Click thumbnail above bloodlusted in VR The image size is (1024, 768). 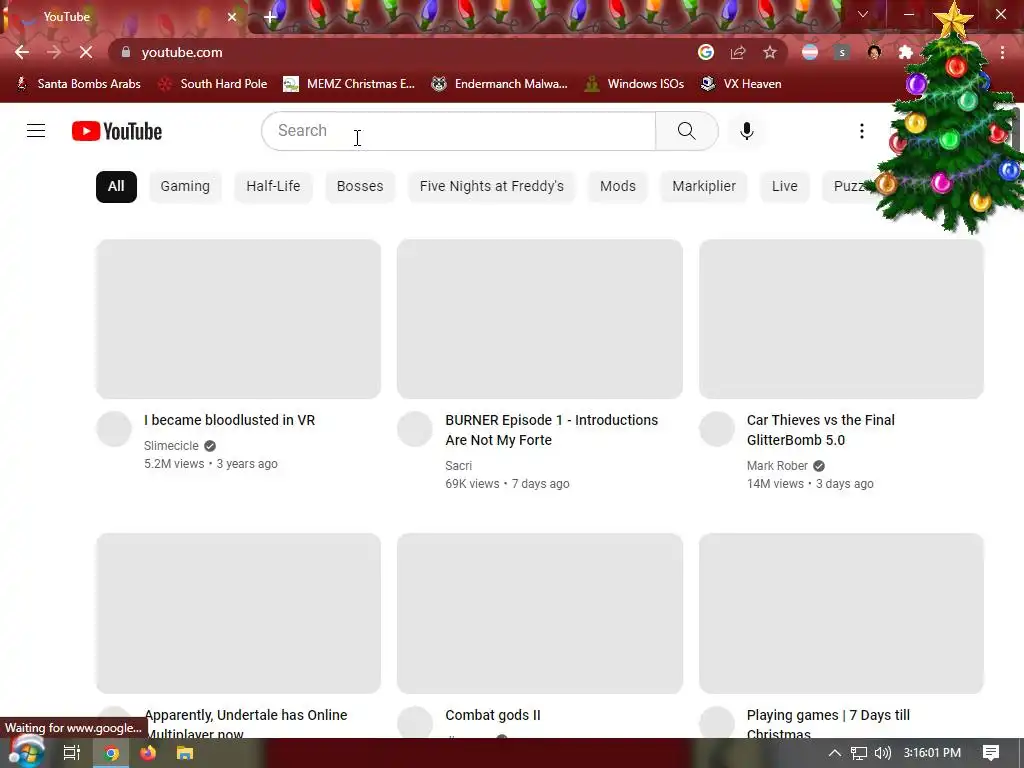[x=238, y=319]
